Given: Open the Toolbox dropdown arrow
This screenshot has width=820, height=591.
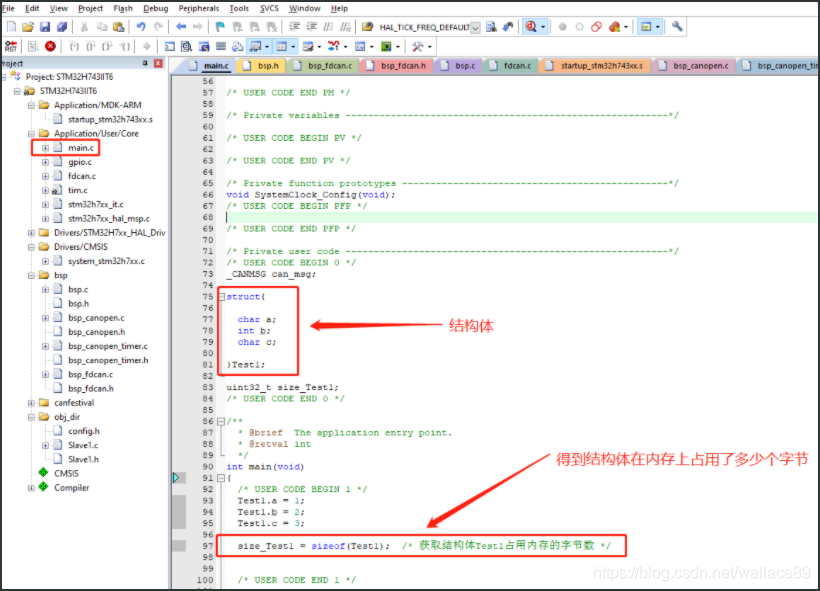Looking at the screenshot, I should coord(430,47).
